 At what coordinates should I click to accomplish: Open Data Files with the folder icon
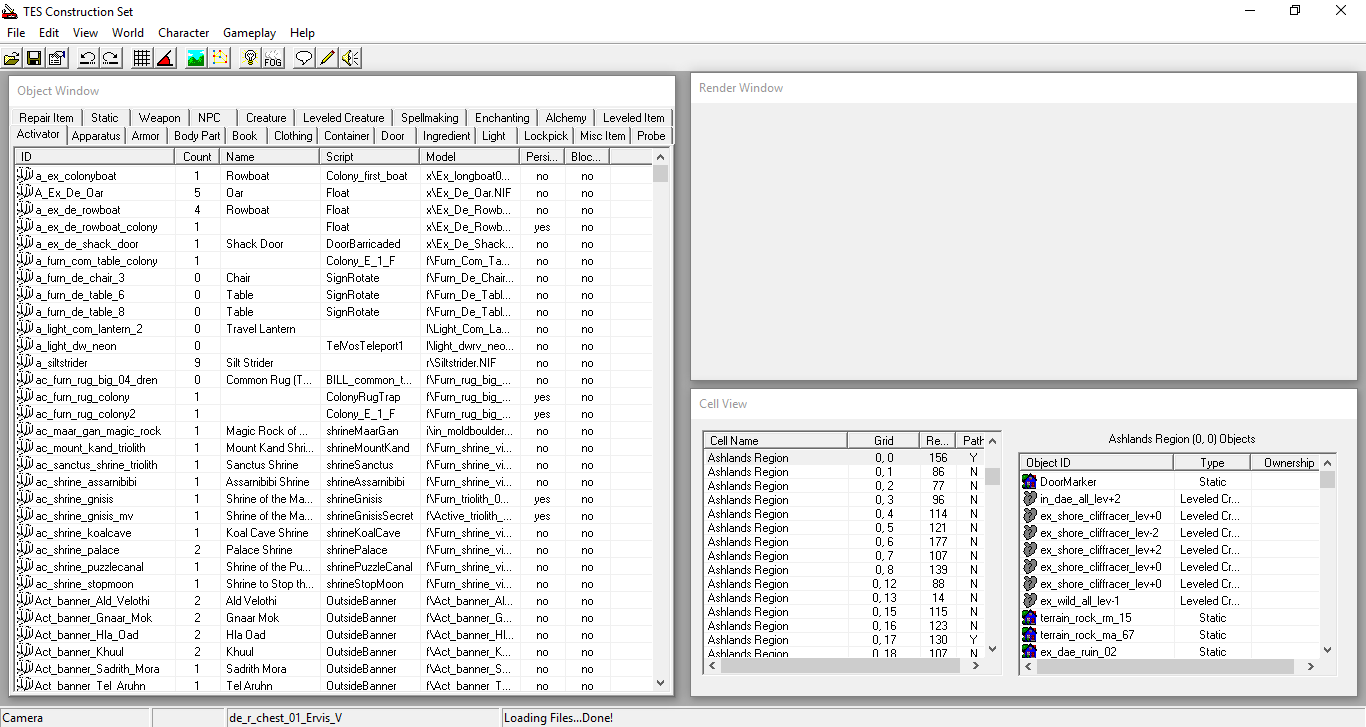(x=12, y=58)
